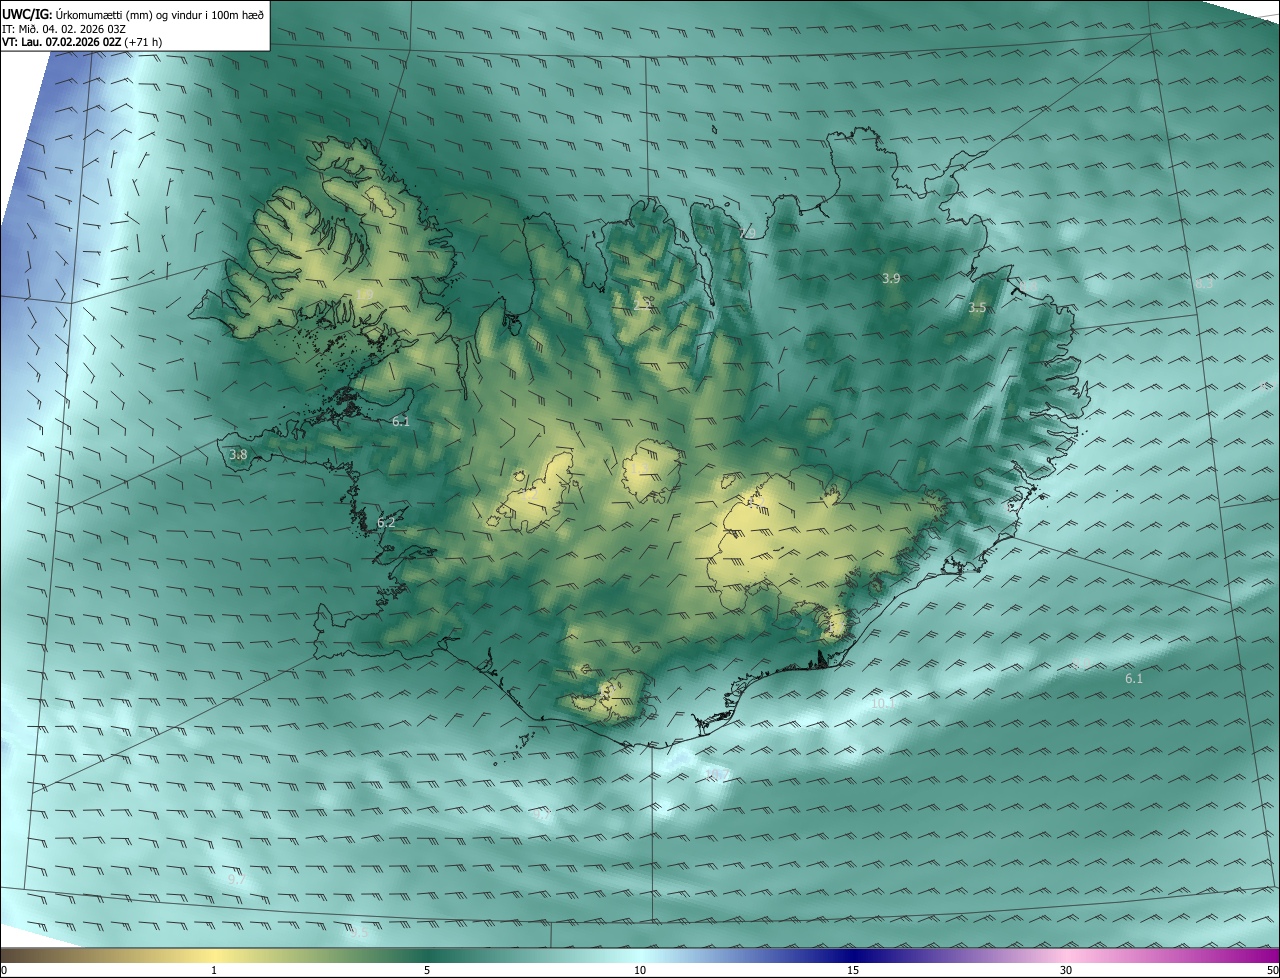The height and width of the screenshot is (978, 1280).
Task: Click the valid time "VT: Lau. 07.02.2026 02Z (+71 h)"
Action: [82, 42]
